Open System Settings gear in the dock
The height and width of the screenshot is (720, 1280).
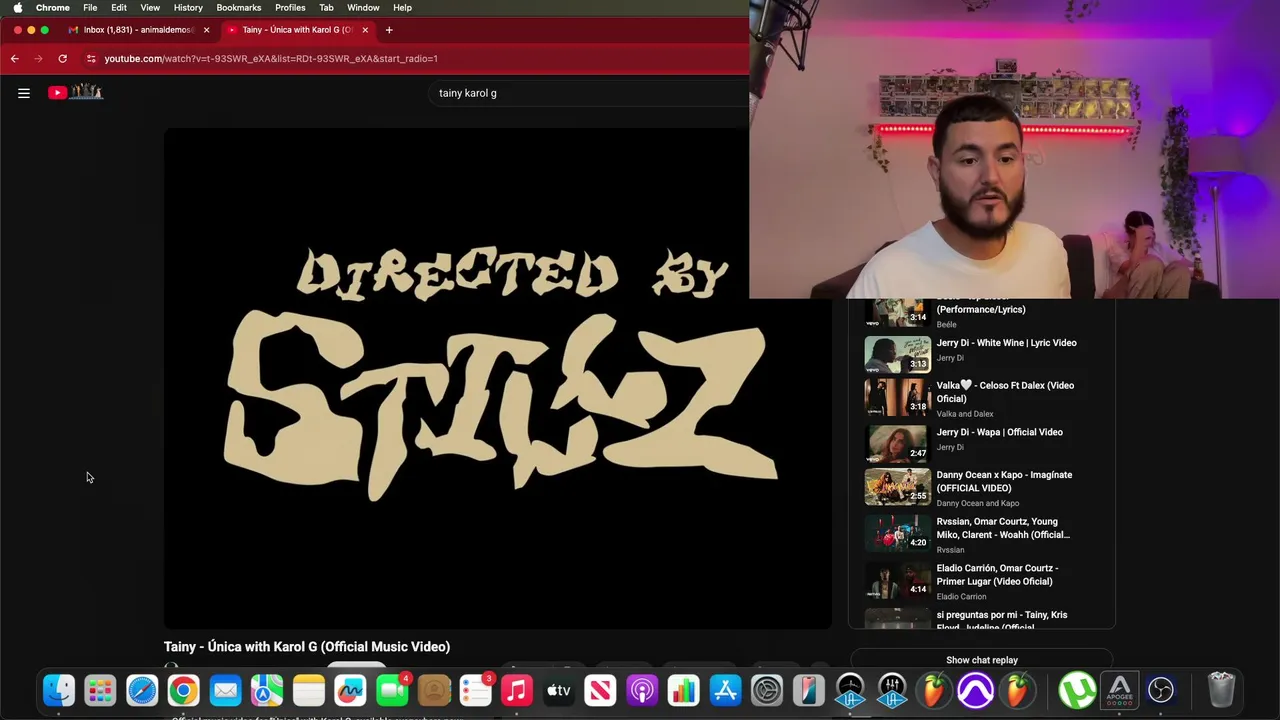767,690
